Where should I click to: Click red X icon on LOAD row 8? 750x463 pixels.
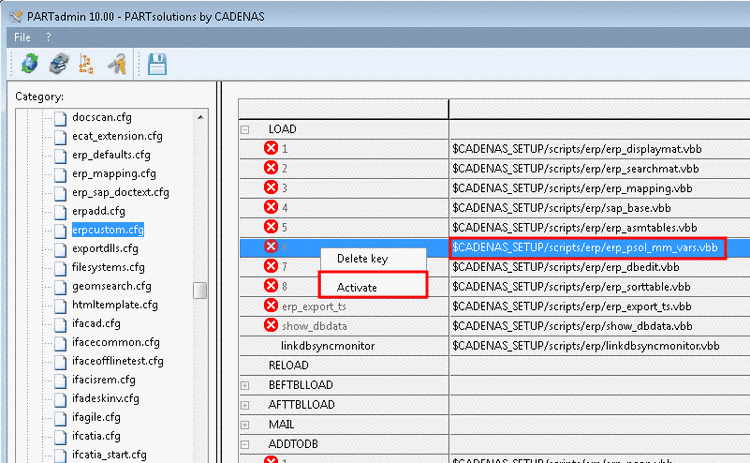click(271, 286)
